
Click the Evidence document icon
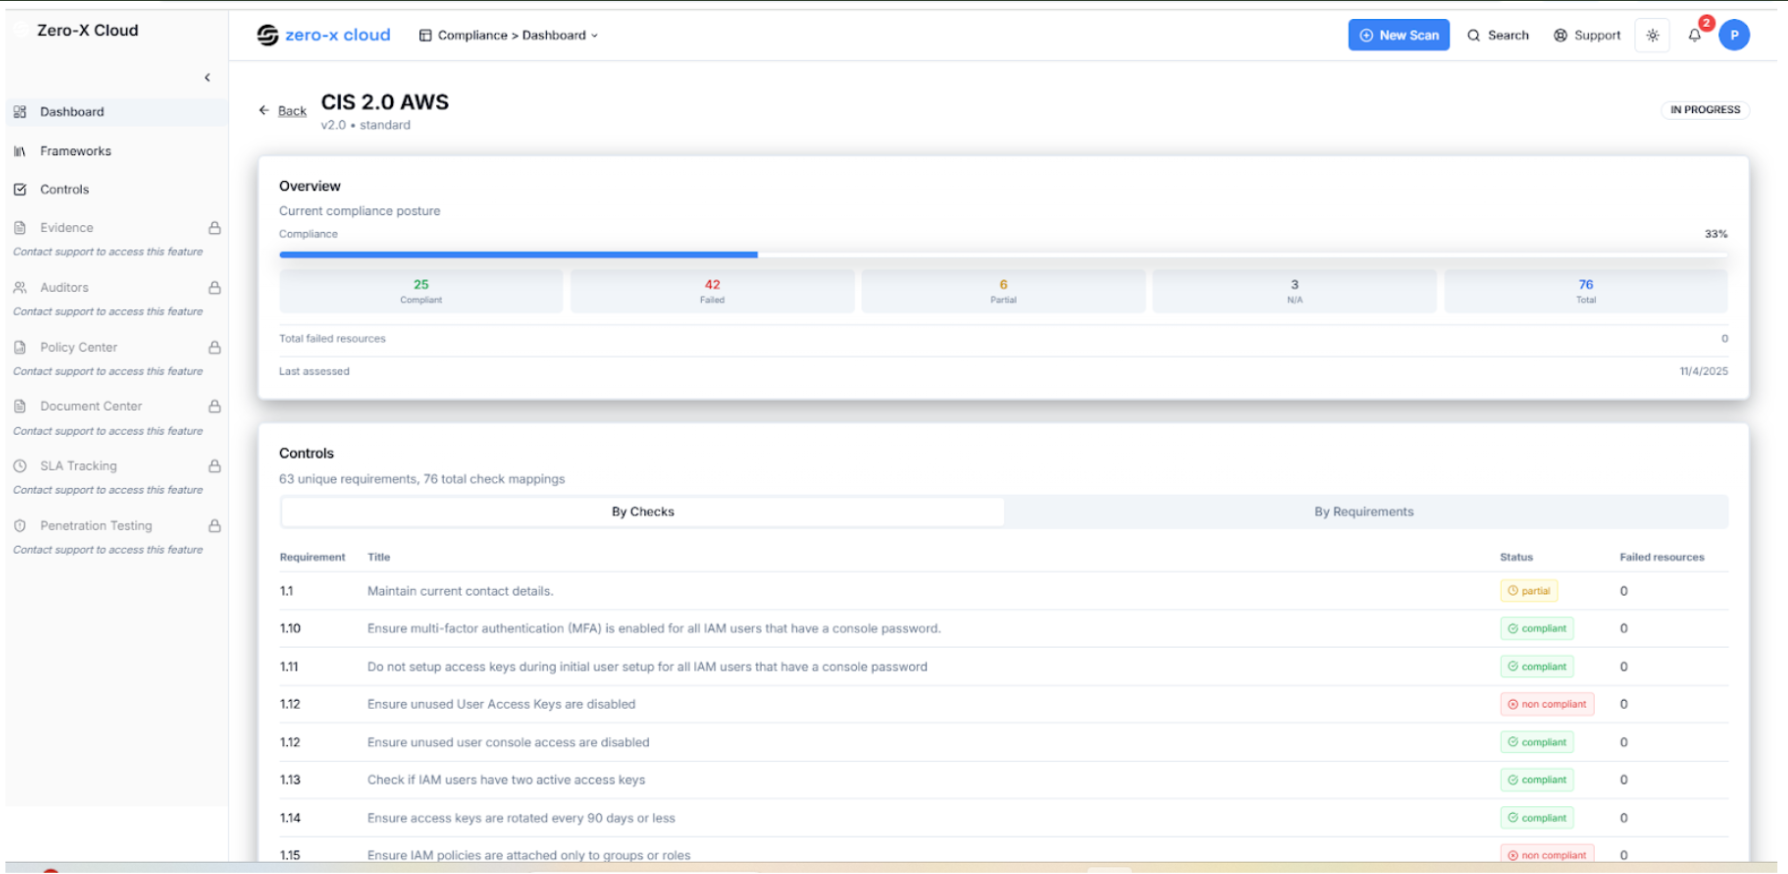pos(20,228)
